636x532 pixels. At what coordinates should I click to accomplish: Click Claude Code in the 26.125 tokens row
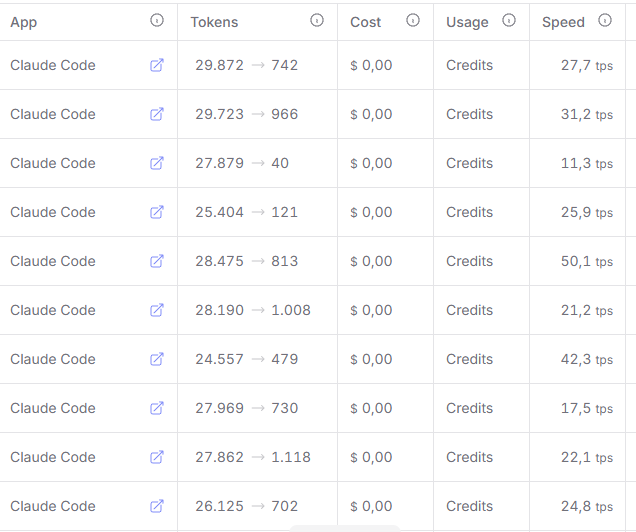(53, 506)
